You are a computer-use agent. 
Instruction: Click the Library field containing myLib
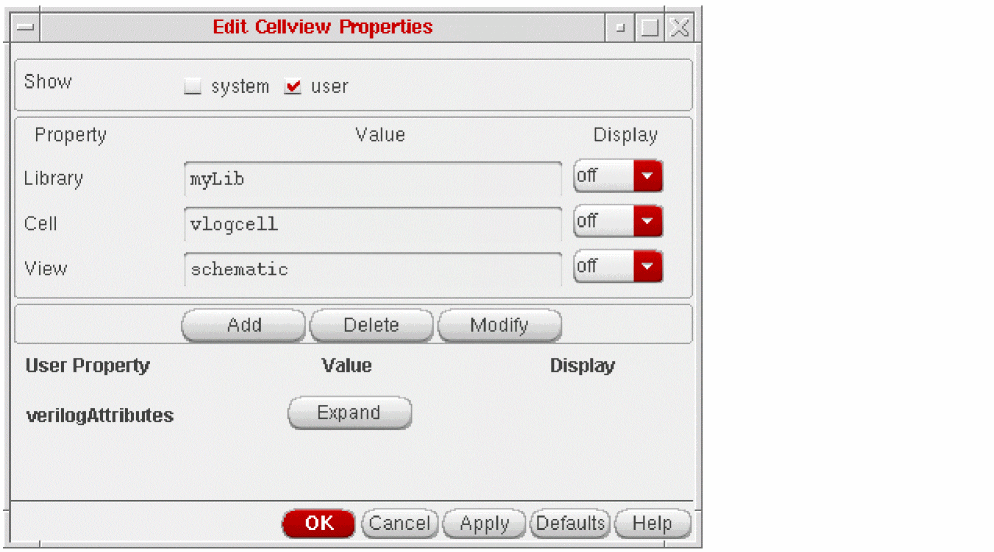pyautogui.click(x=372, y=180)
